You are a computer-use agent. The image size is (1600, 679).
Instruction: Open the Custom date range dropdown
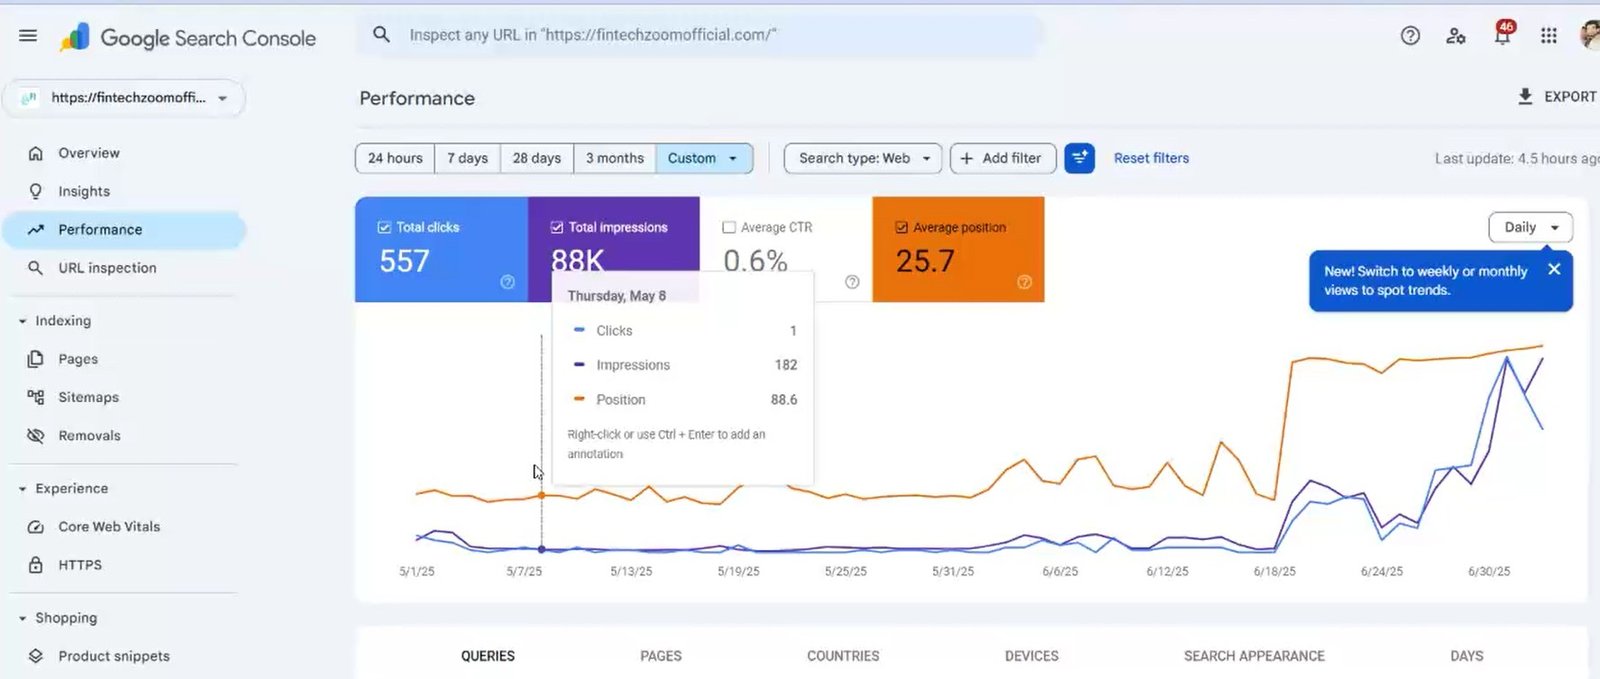click(x=704, y=158)
